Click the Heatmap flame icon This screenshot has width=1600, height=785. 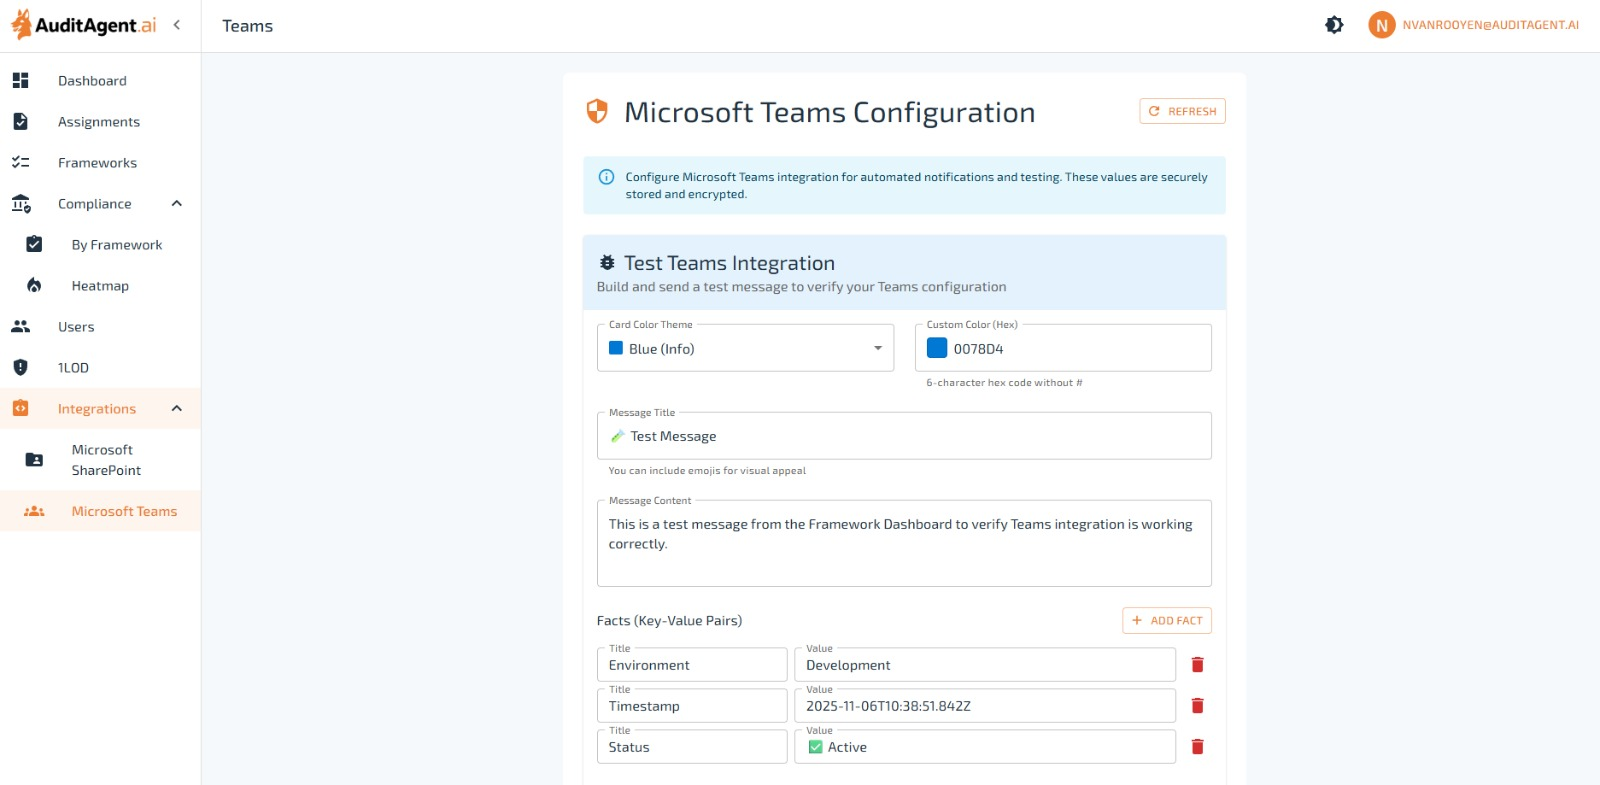(x=34, y=286)
